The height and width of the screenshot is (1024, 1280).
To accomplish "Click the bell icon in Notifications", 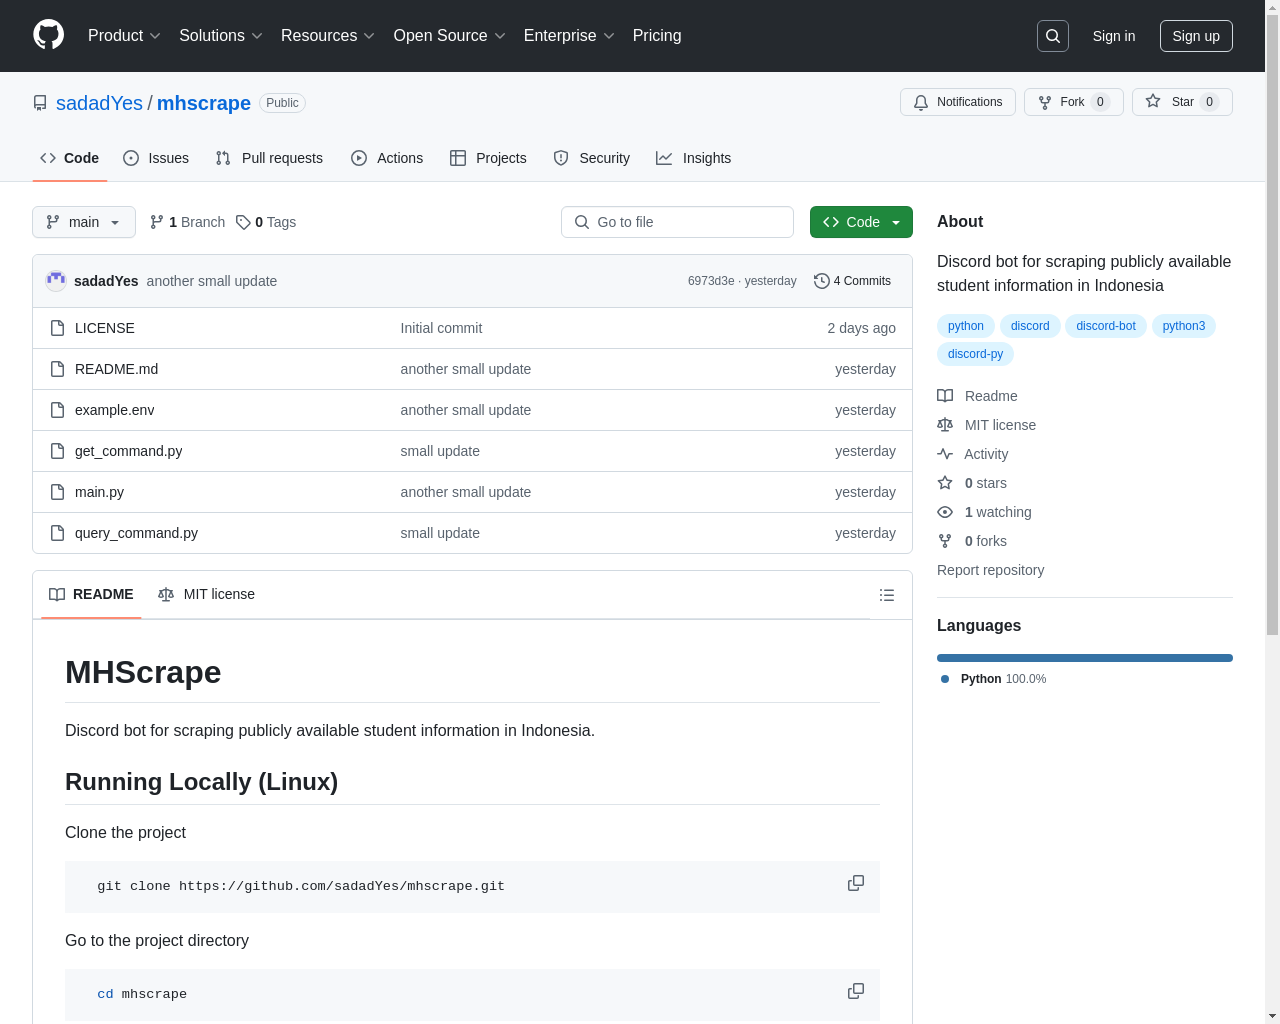I will 921,102.
